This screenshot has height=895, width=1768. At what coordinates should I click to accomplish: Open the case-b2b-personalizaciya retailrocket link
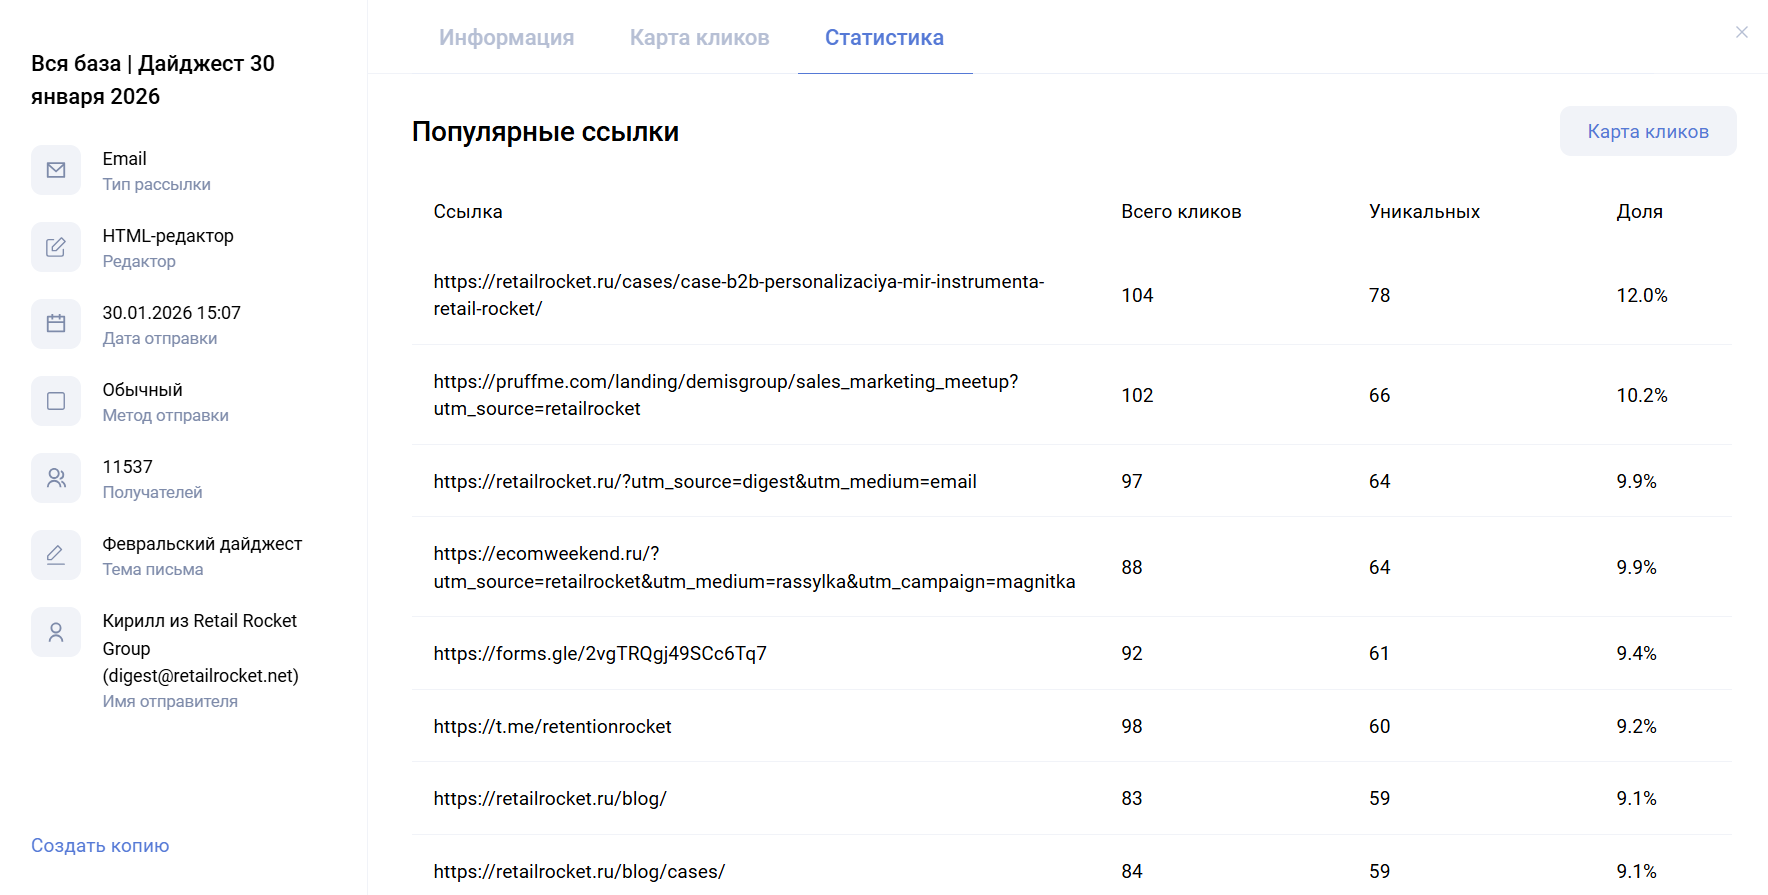738,295
